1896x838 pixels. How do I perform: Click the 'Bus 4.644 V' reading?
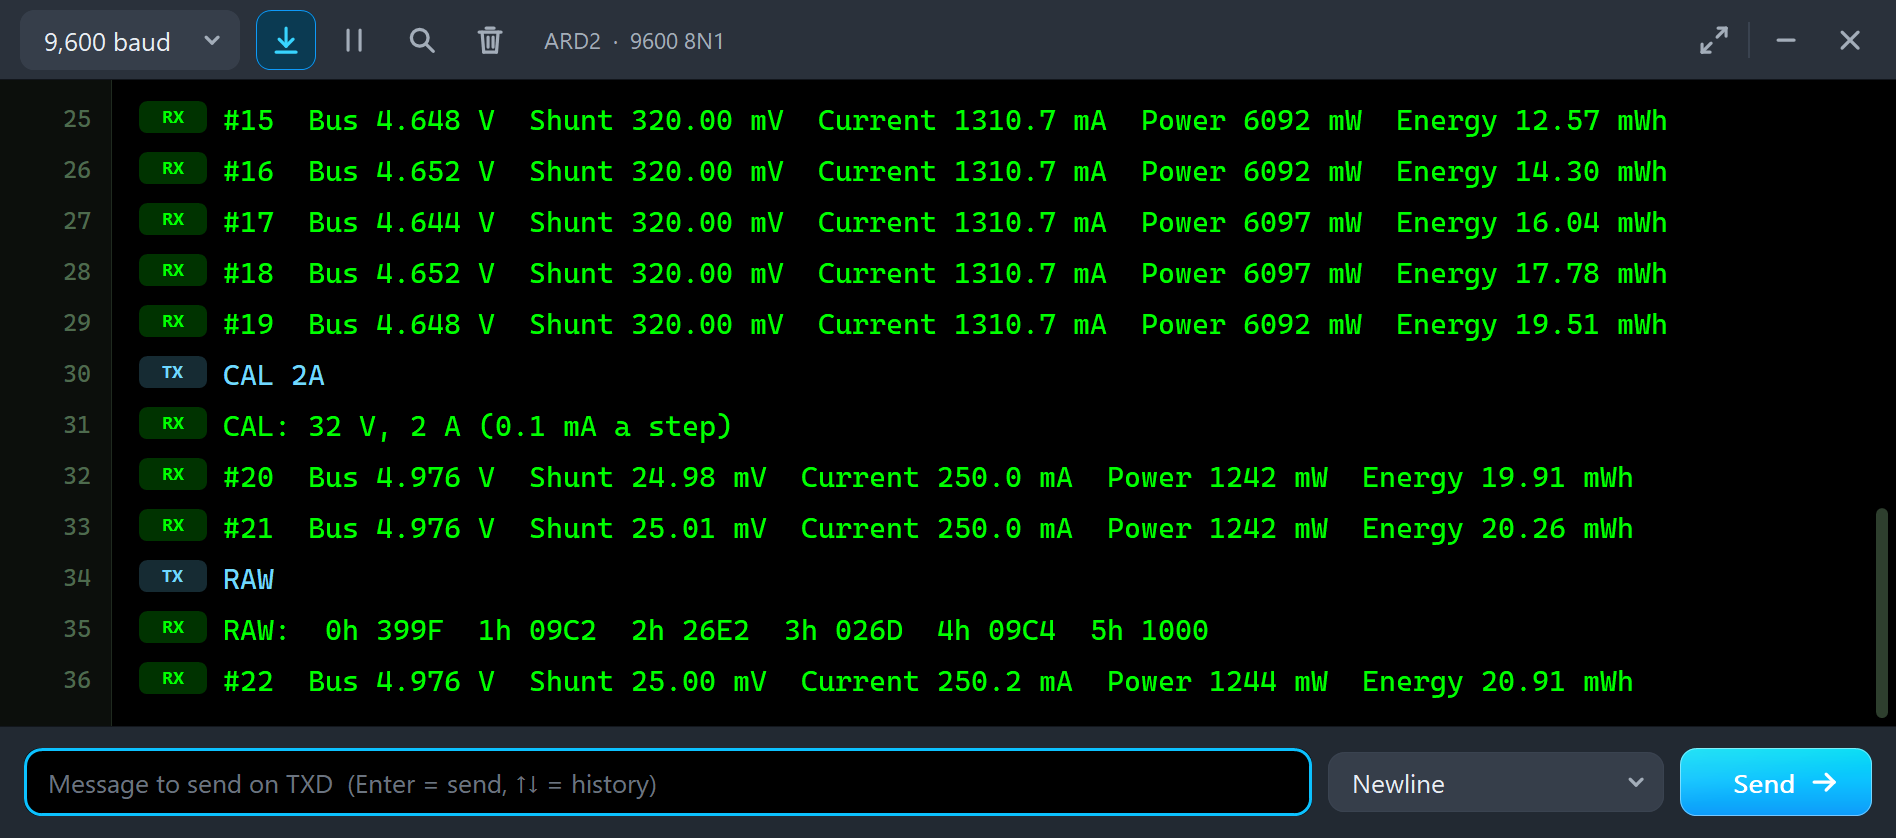click(x=401, y=223)
